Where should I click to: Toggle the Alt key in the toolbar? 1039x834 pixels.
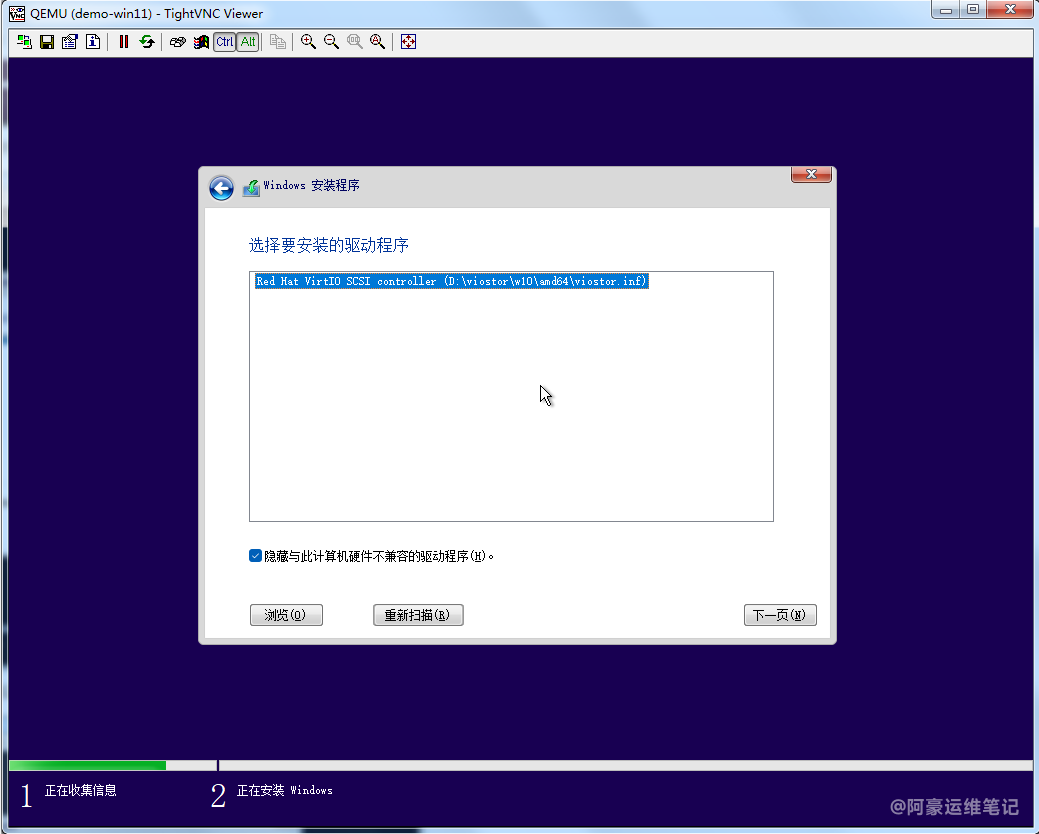[x=247, y=42]
